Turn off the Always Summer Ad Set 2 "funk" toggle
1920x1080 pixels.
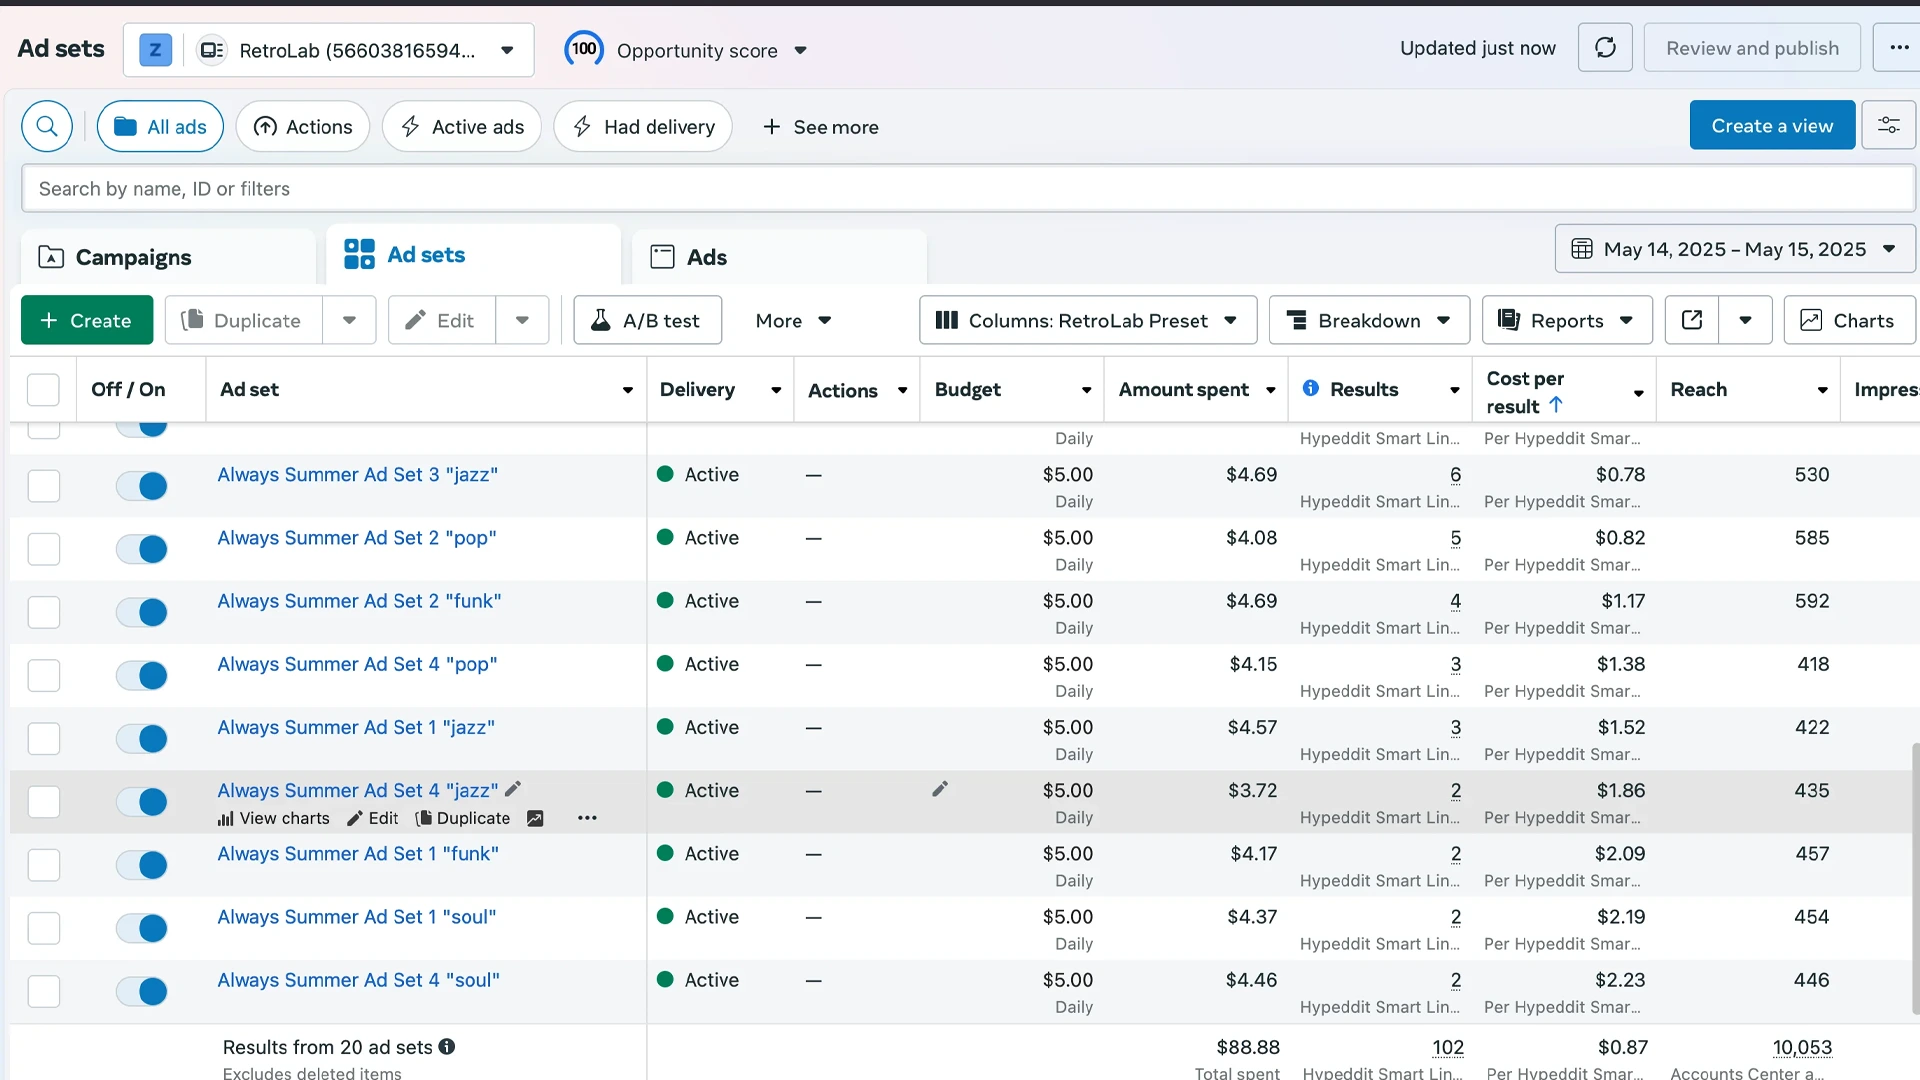coord(141,612)
